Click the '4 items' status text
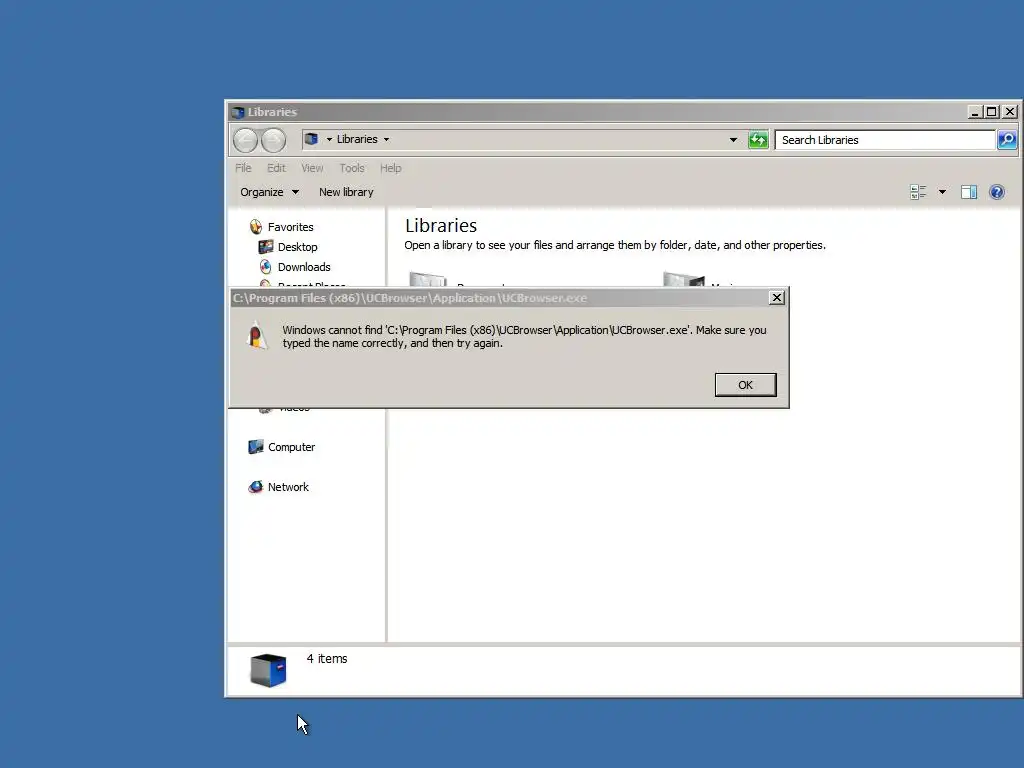The image size is (1024, 768). click(327, 659)
